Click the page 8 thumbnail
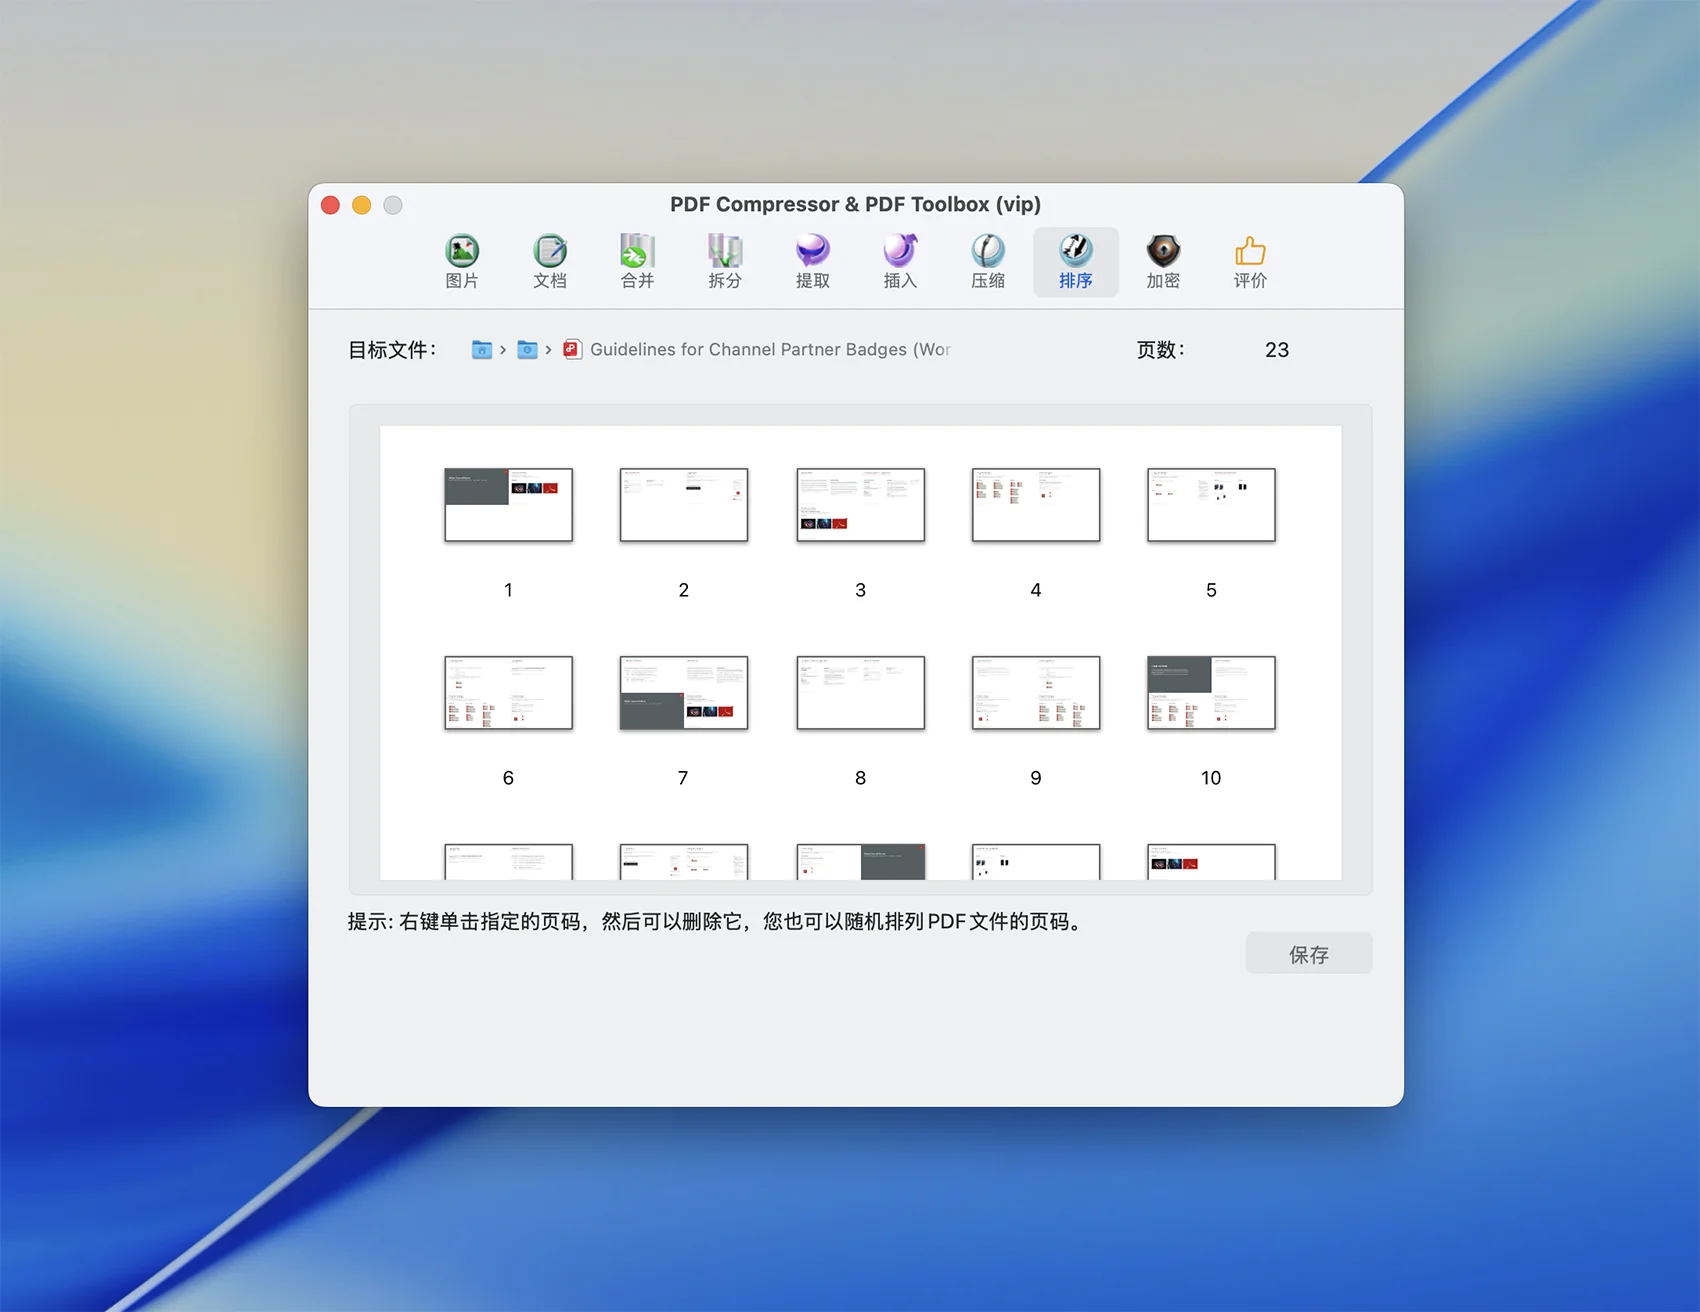The width and height of the screenshot is (1700, 1312). point(860,693)
